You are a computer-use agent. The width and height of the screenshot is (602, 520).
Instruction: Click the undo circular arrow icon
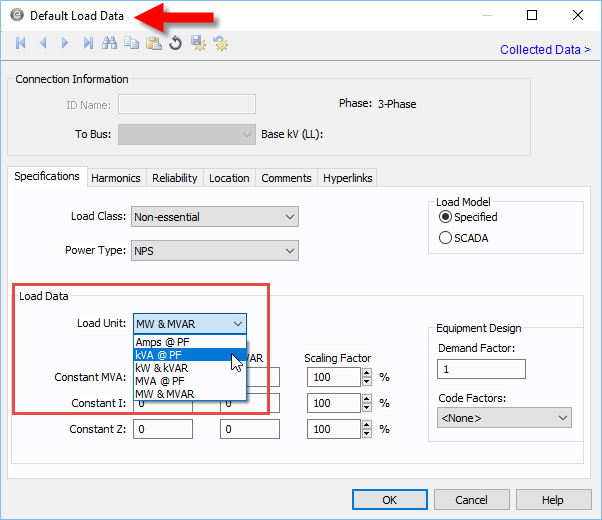point(175,43)
